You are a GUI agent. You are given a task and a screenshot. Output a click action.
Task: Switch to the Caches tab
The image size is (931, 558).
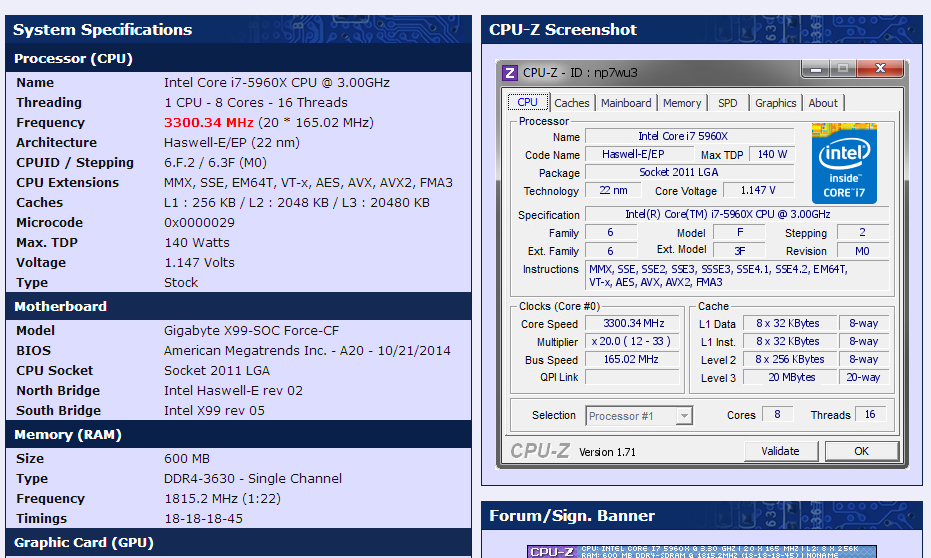[572, 103]
